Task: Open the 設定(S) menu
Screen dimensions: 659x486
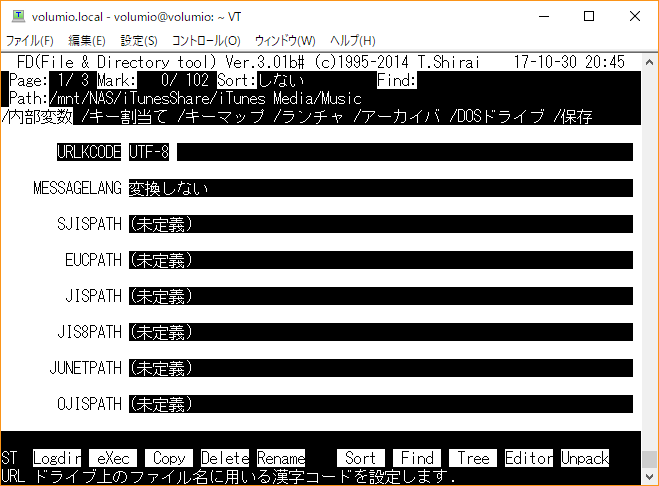Action: tap(139, 41)
